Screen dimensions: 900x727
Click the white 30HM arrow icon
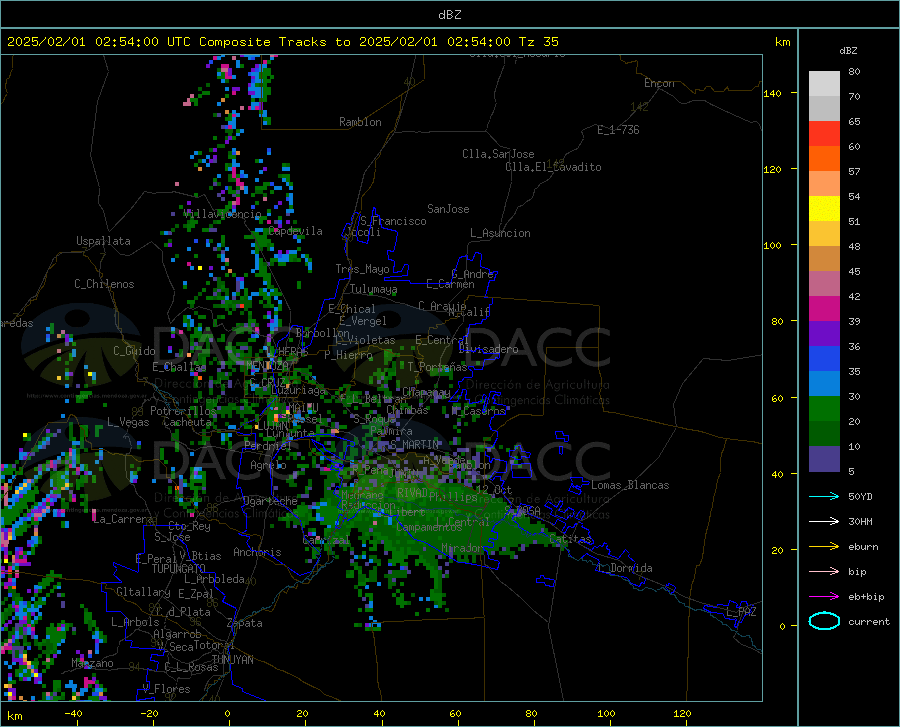pyautogui.click(x=824, y=522)
